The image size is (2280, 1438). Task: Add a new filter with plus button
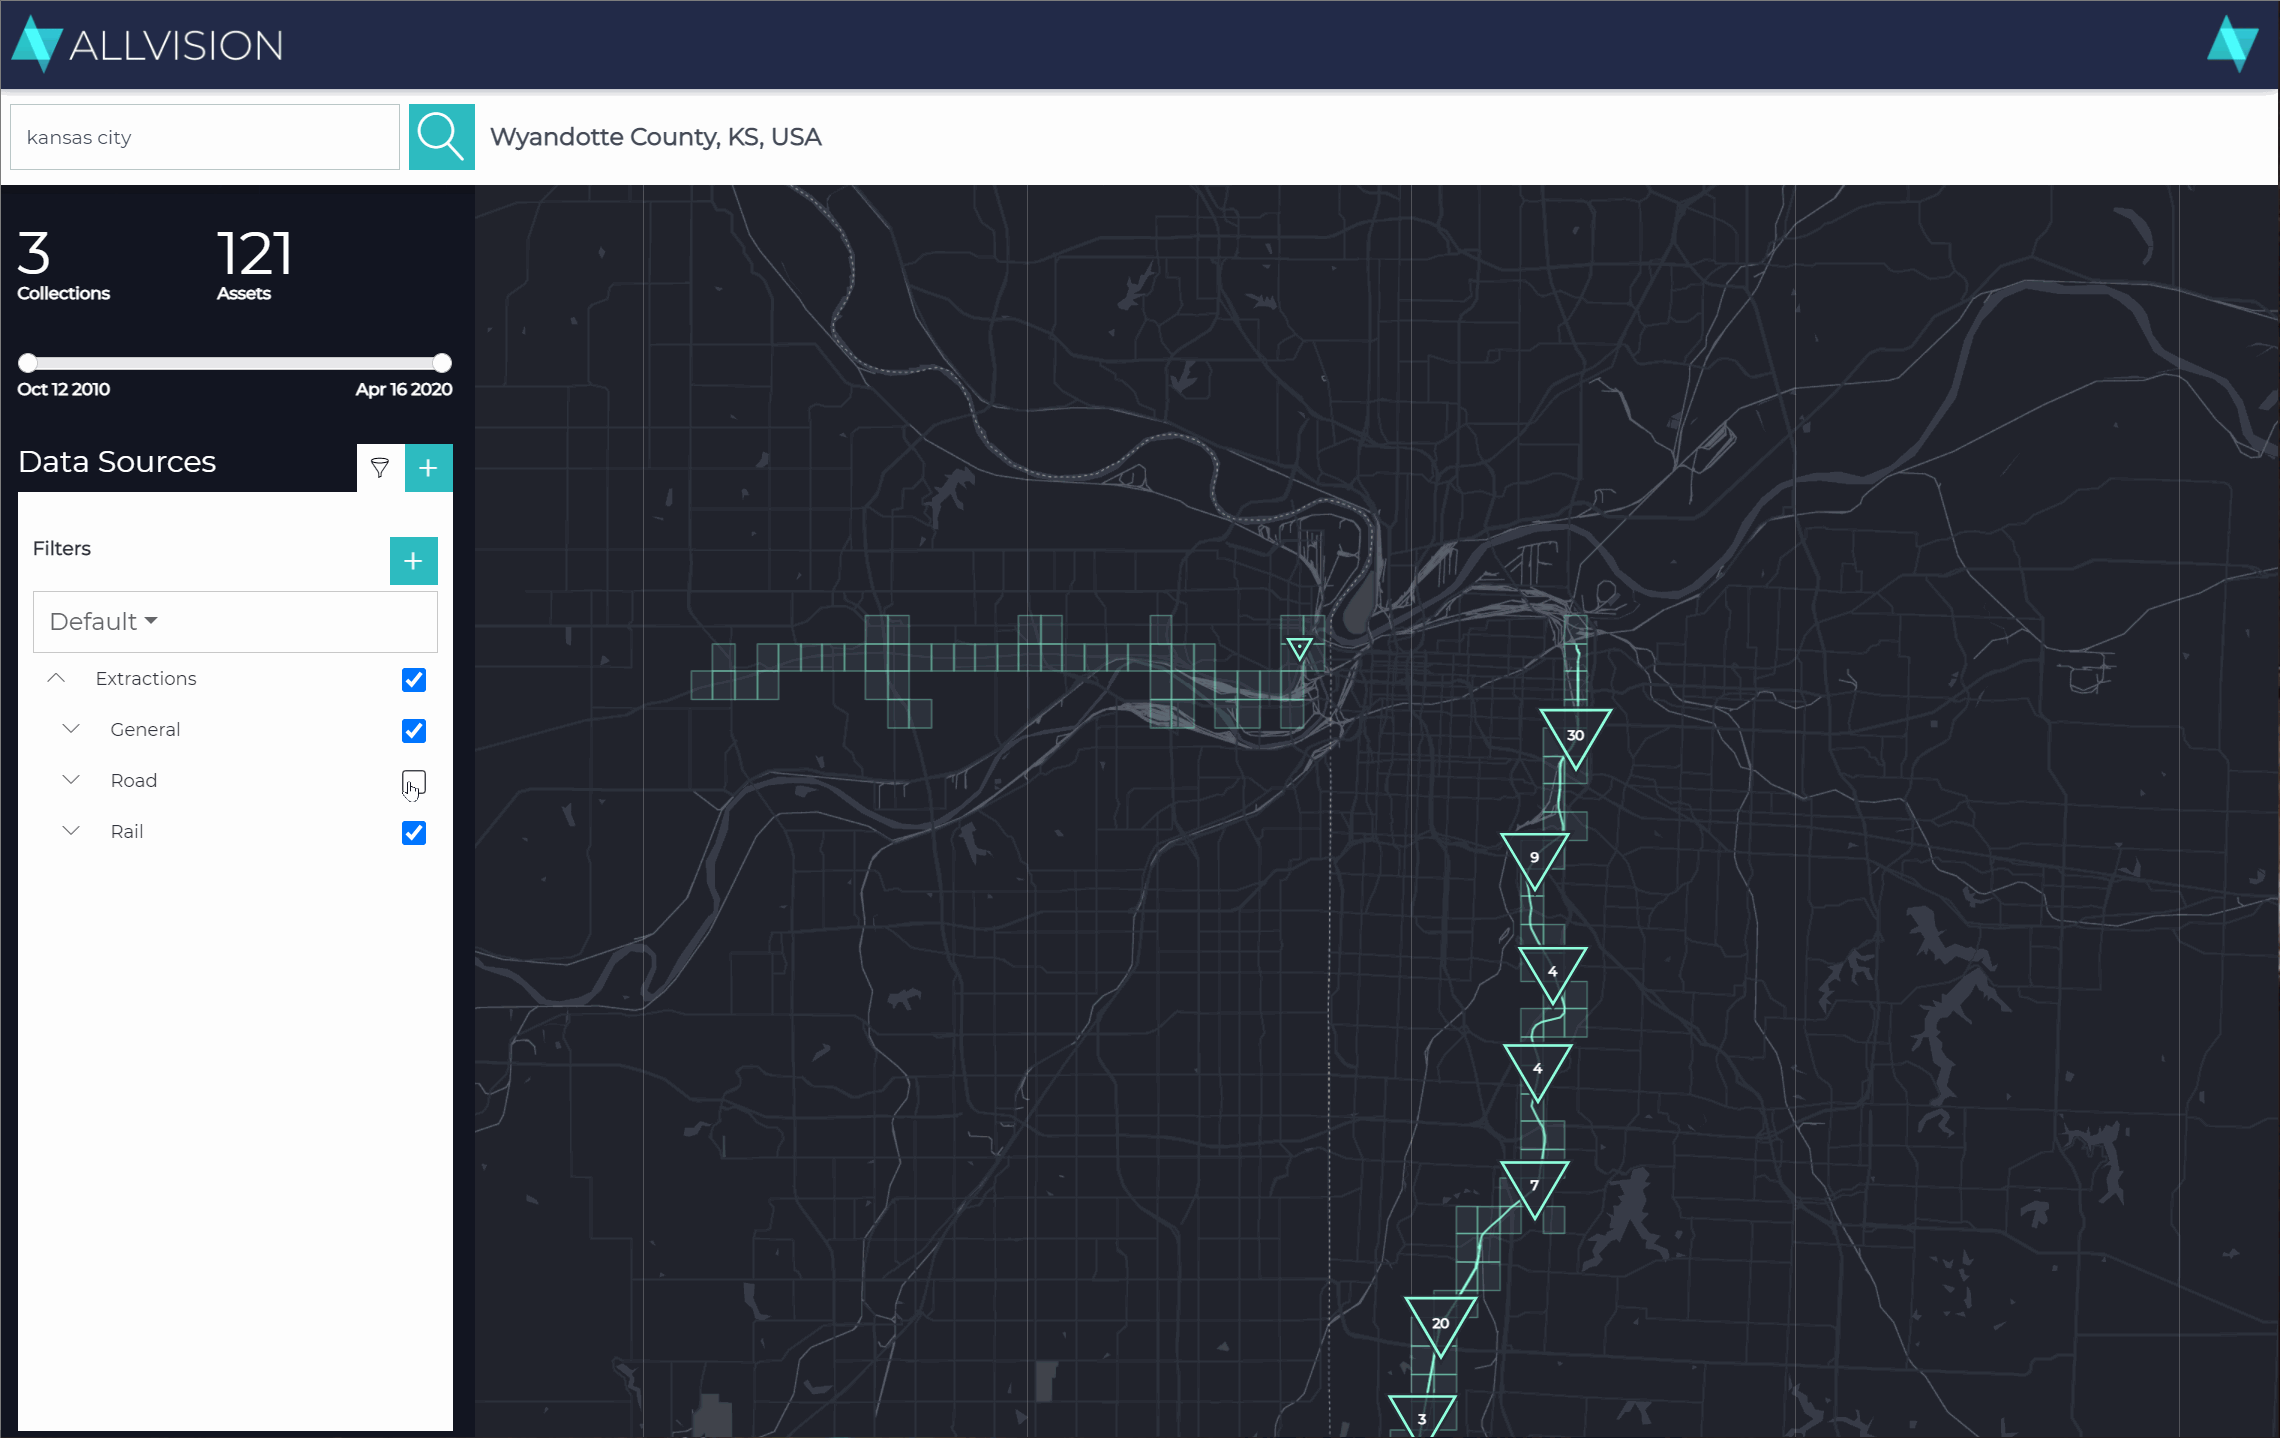413,561
